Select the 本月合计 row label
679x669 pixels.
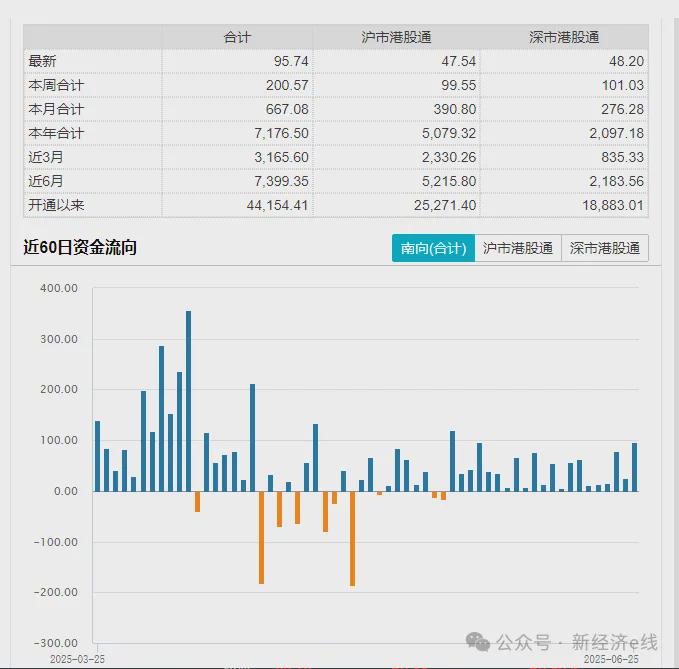point(56,109)
